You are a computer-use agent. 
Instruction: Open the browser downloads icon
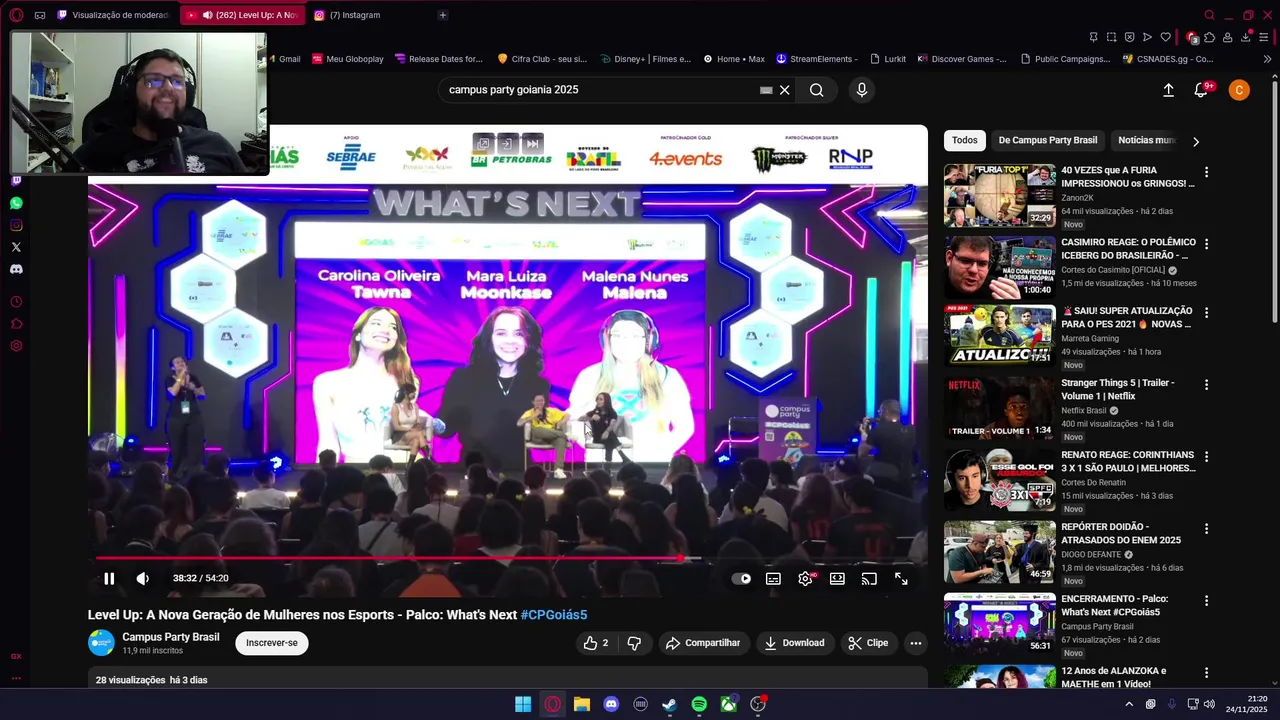tap(1247, 37)
